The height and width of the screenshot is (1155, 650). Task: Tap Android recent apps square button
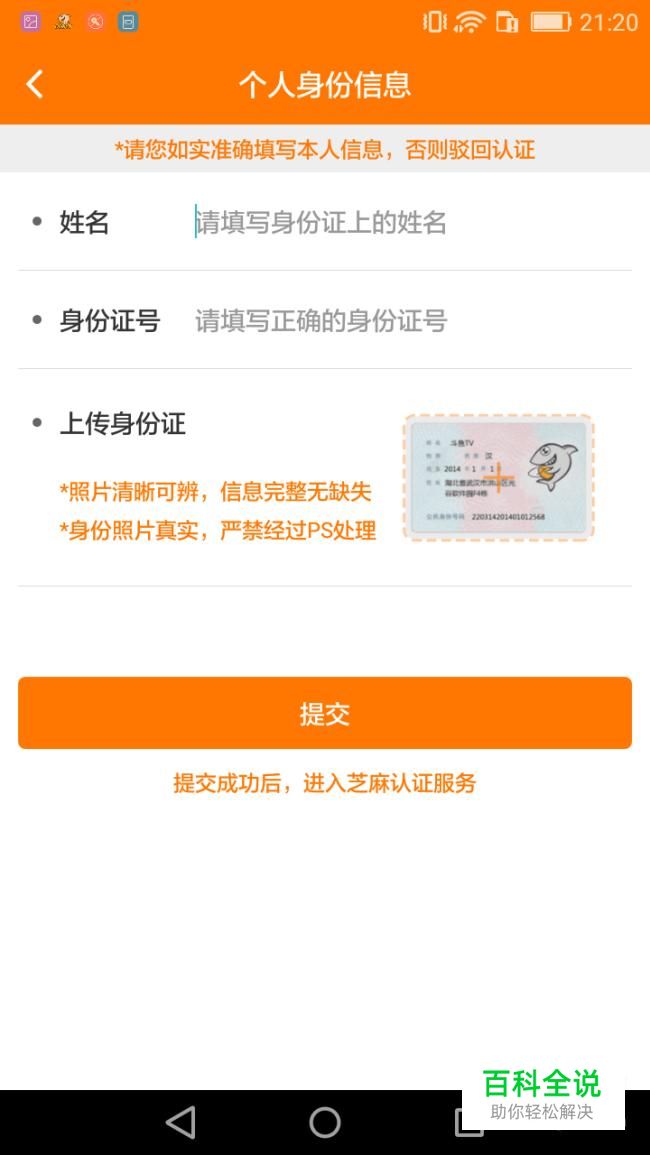pos(469,1123)
